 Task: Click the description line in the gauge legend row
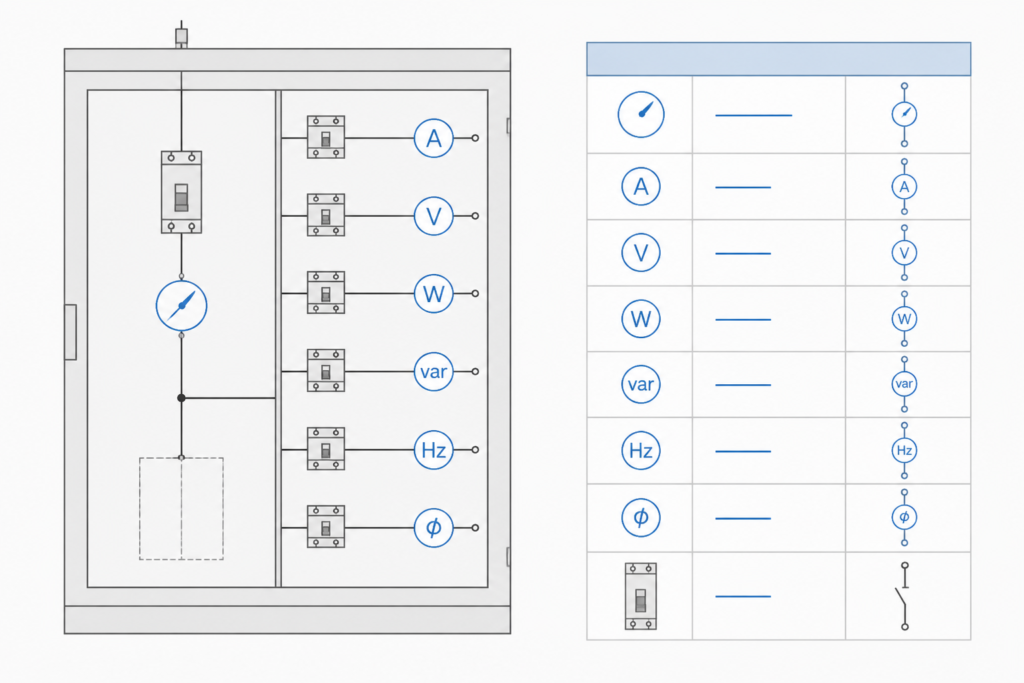pyautogui.click(x=754, y=115)
